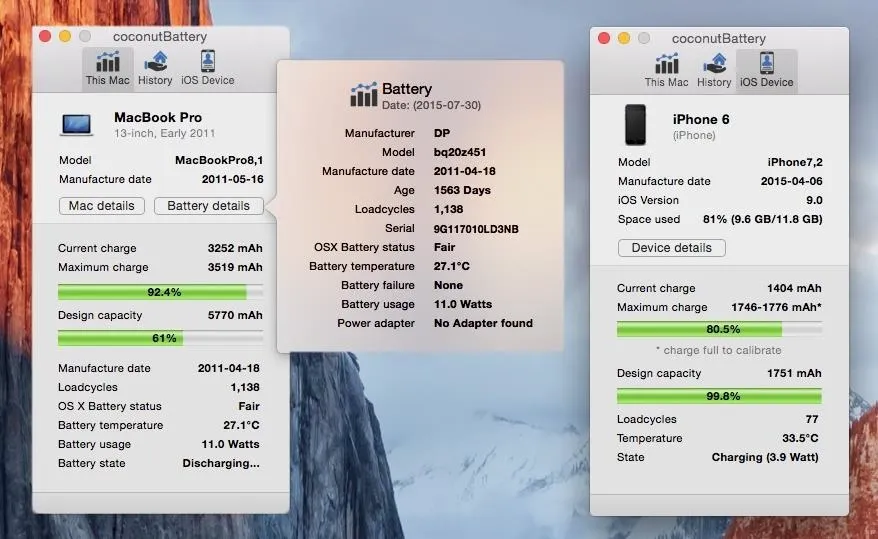
Task: Click the 2015-04-06 manufacture date
Action: click(792, 181)
